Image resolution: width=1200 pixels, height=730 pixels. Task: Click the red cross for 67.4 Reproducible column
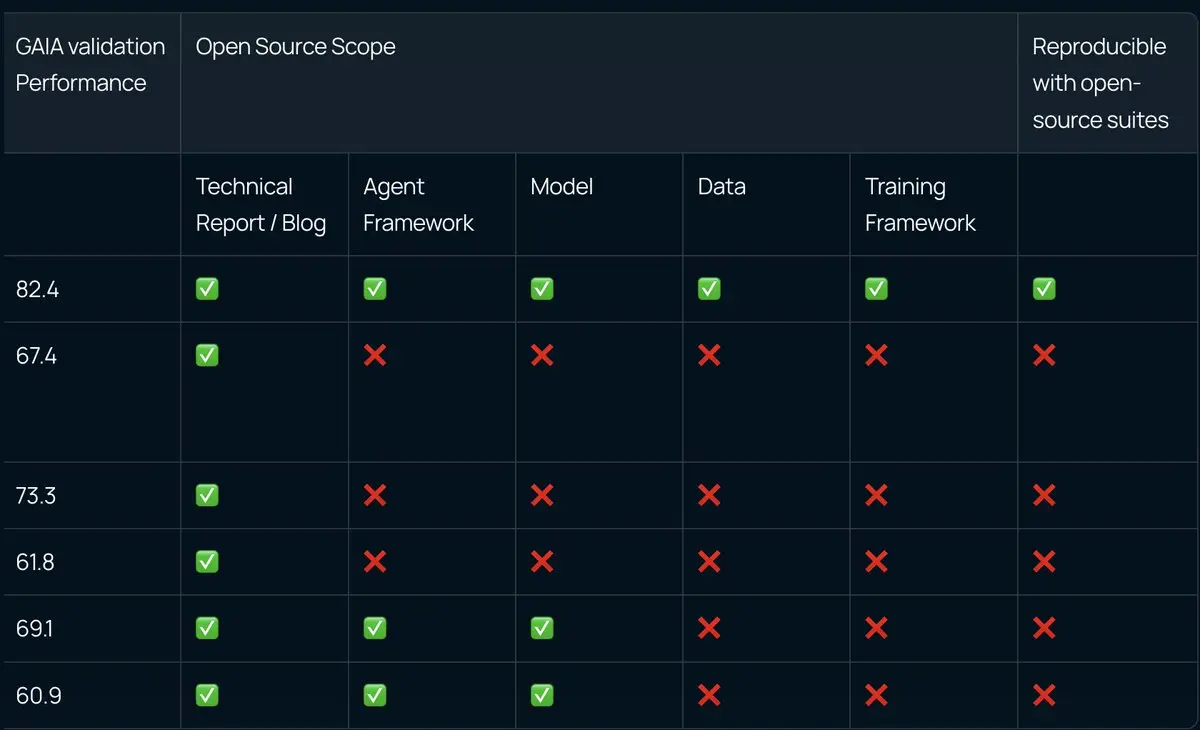(x=1044, y=355)
